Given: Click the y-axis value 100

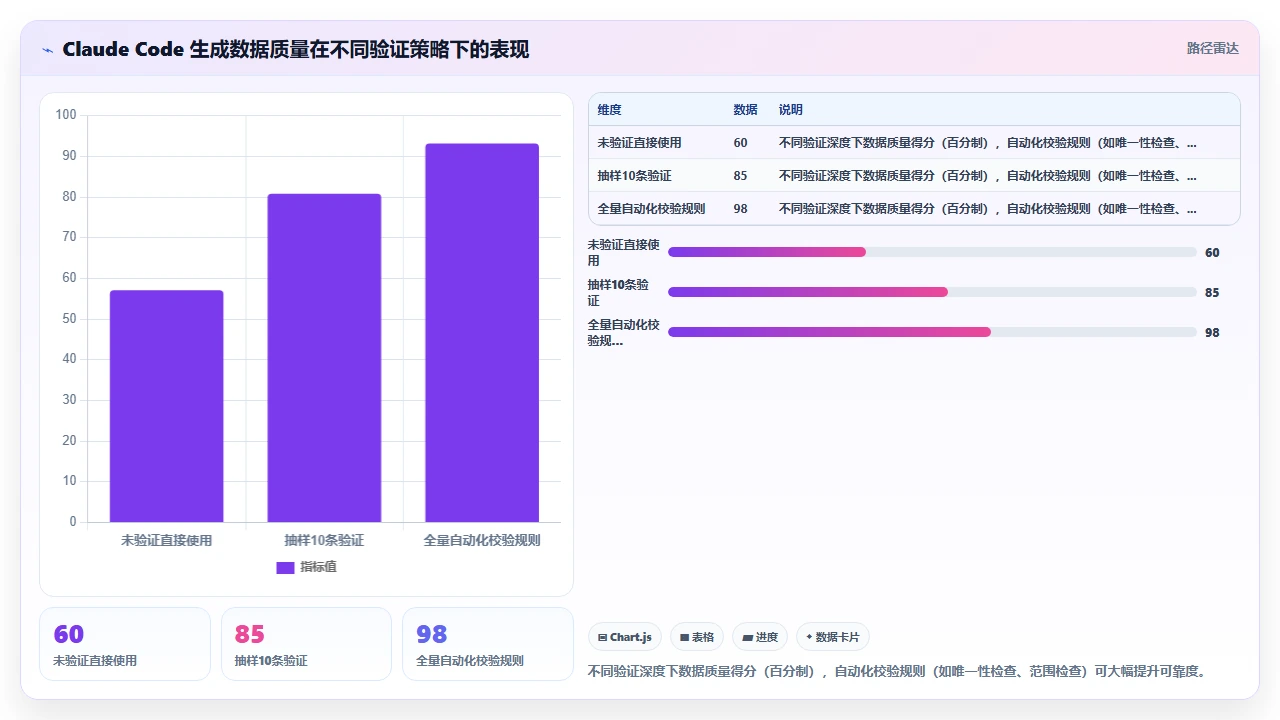Looking at the screenshot, I should tap(66, 115).
